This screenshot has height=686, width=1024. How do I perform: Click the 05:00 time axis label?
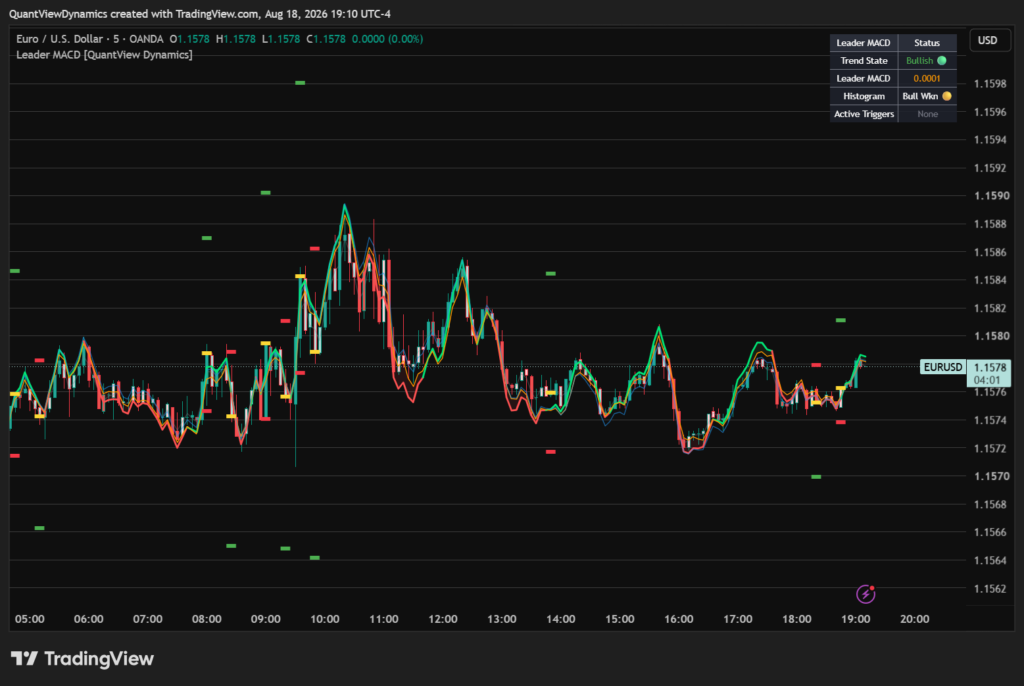pyautogui.click(x=29, y=619)
